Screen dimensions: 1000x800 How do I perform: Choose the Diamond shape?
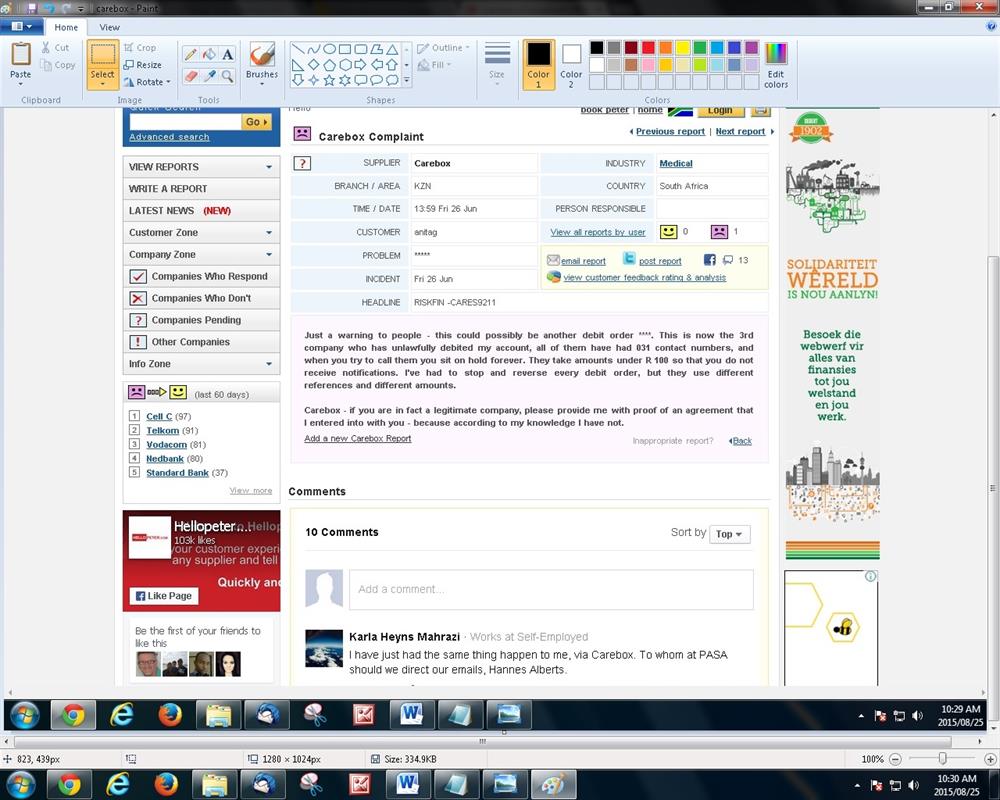point(314,64)
